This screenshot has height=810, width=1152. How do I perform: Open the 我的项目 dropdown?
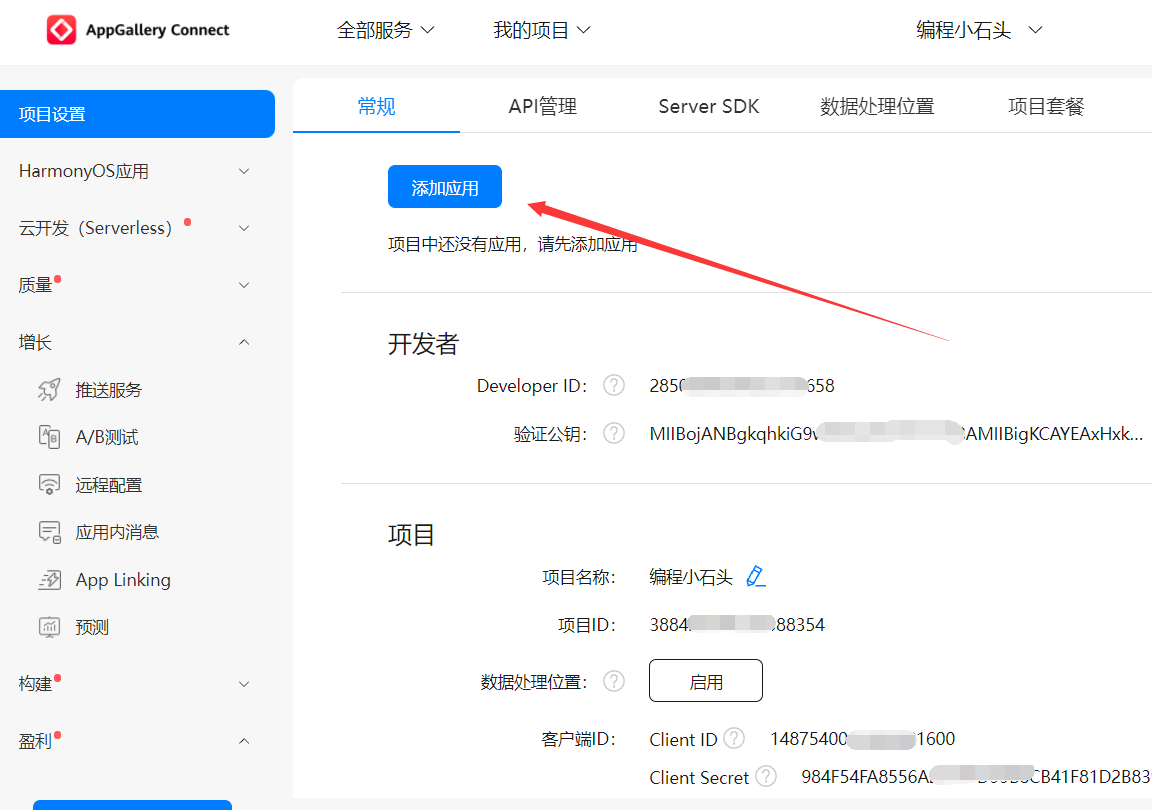click(x=541, y=30)
